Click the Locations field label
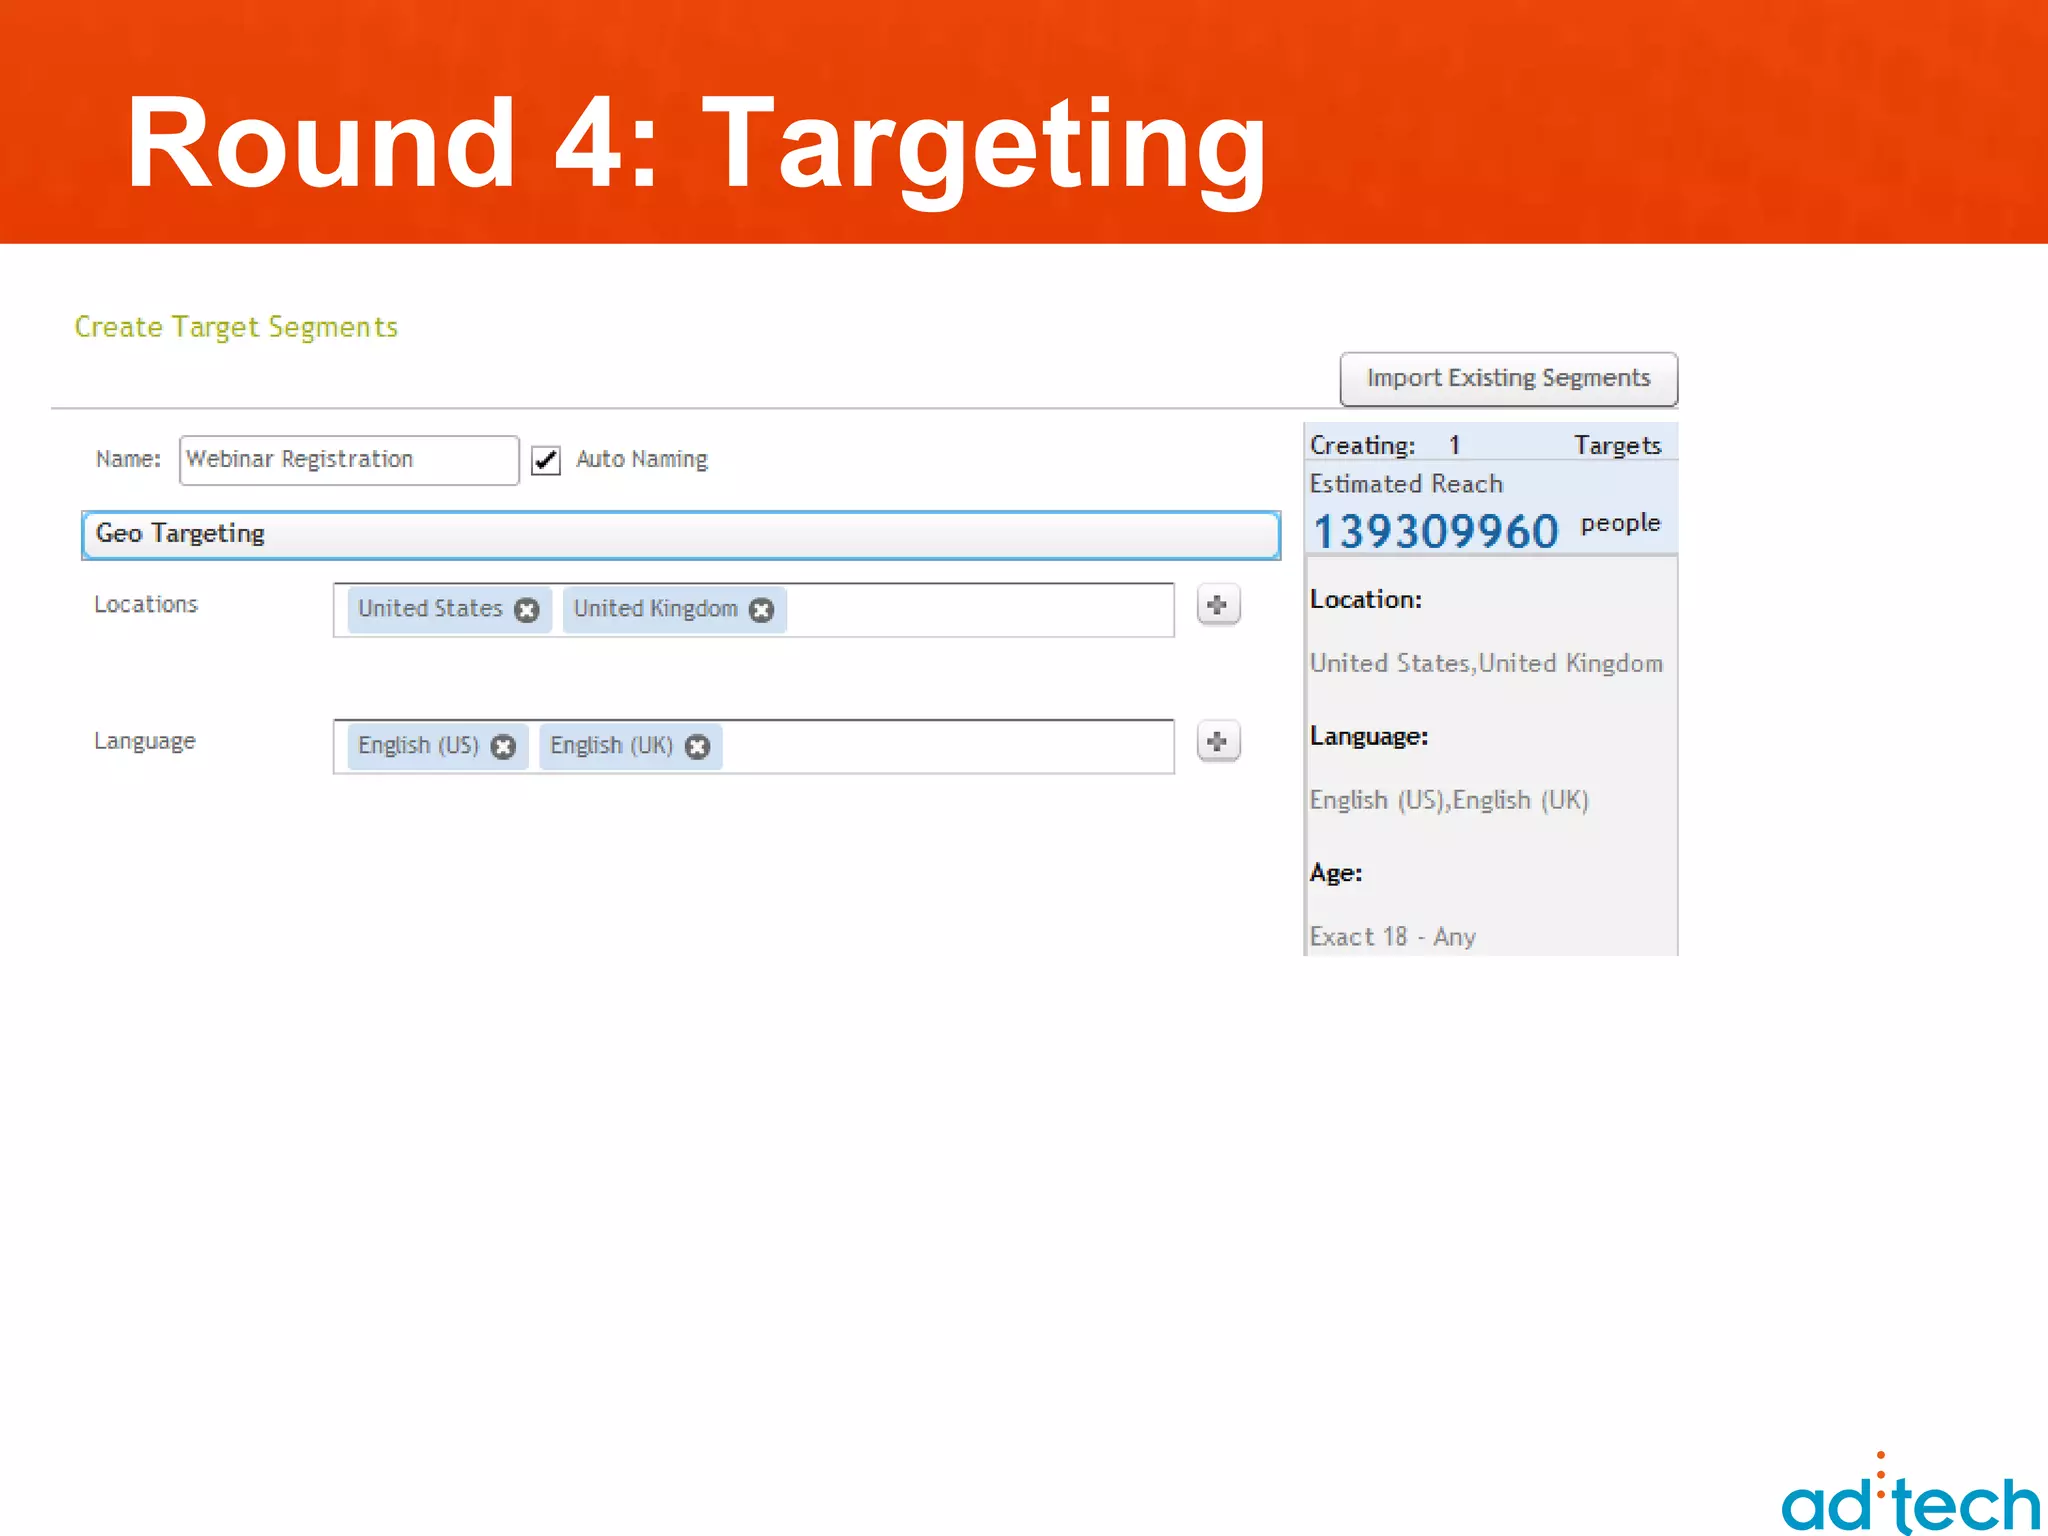This screenshot has height=1536, width=2048. pyautogui.click(x=146, y=605)
